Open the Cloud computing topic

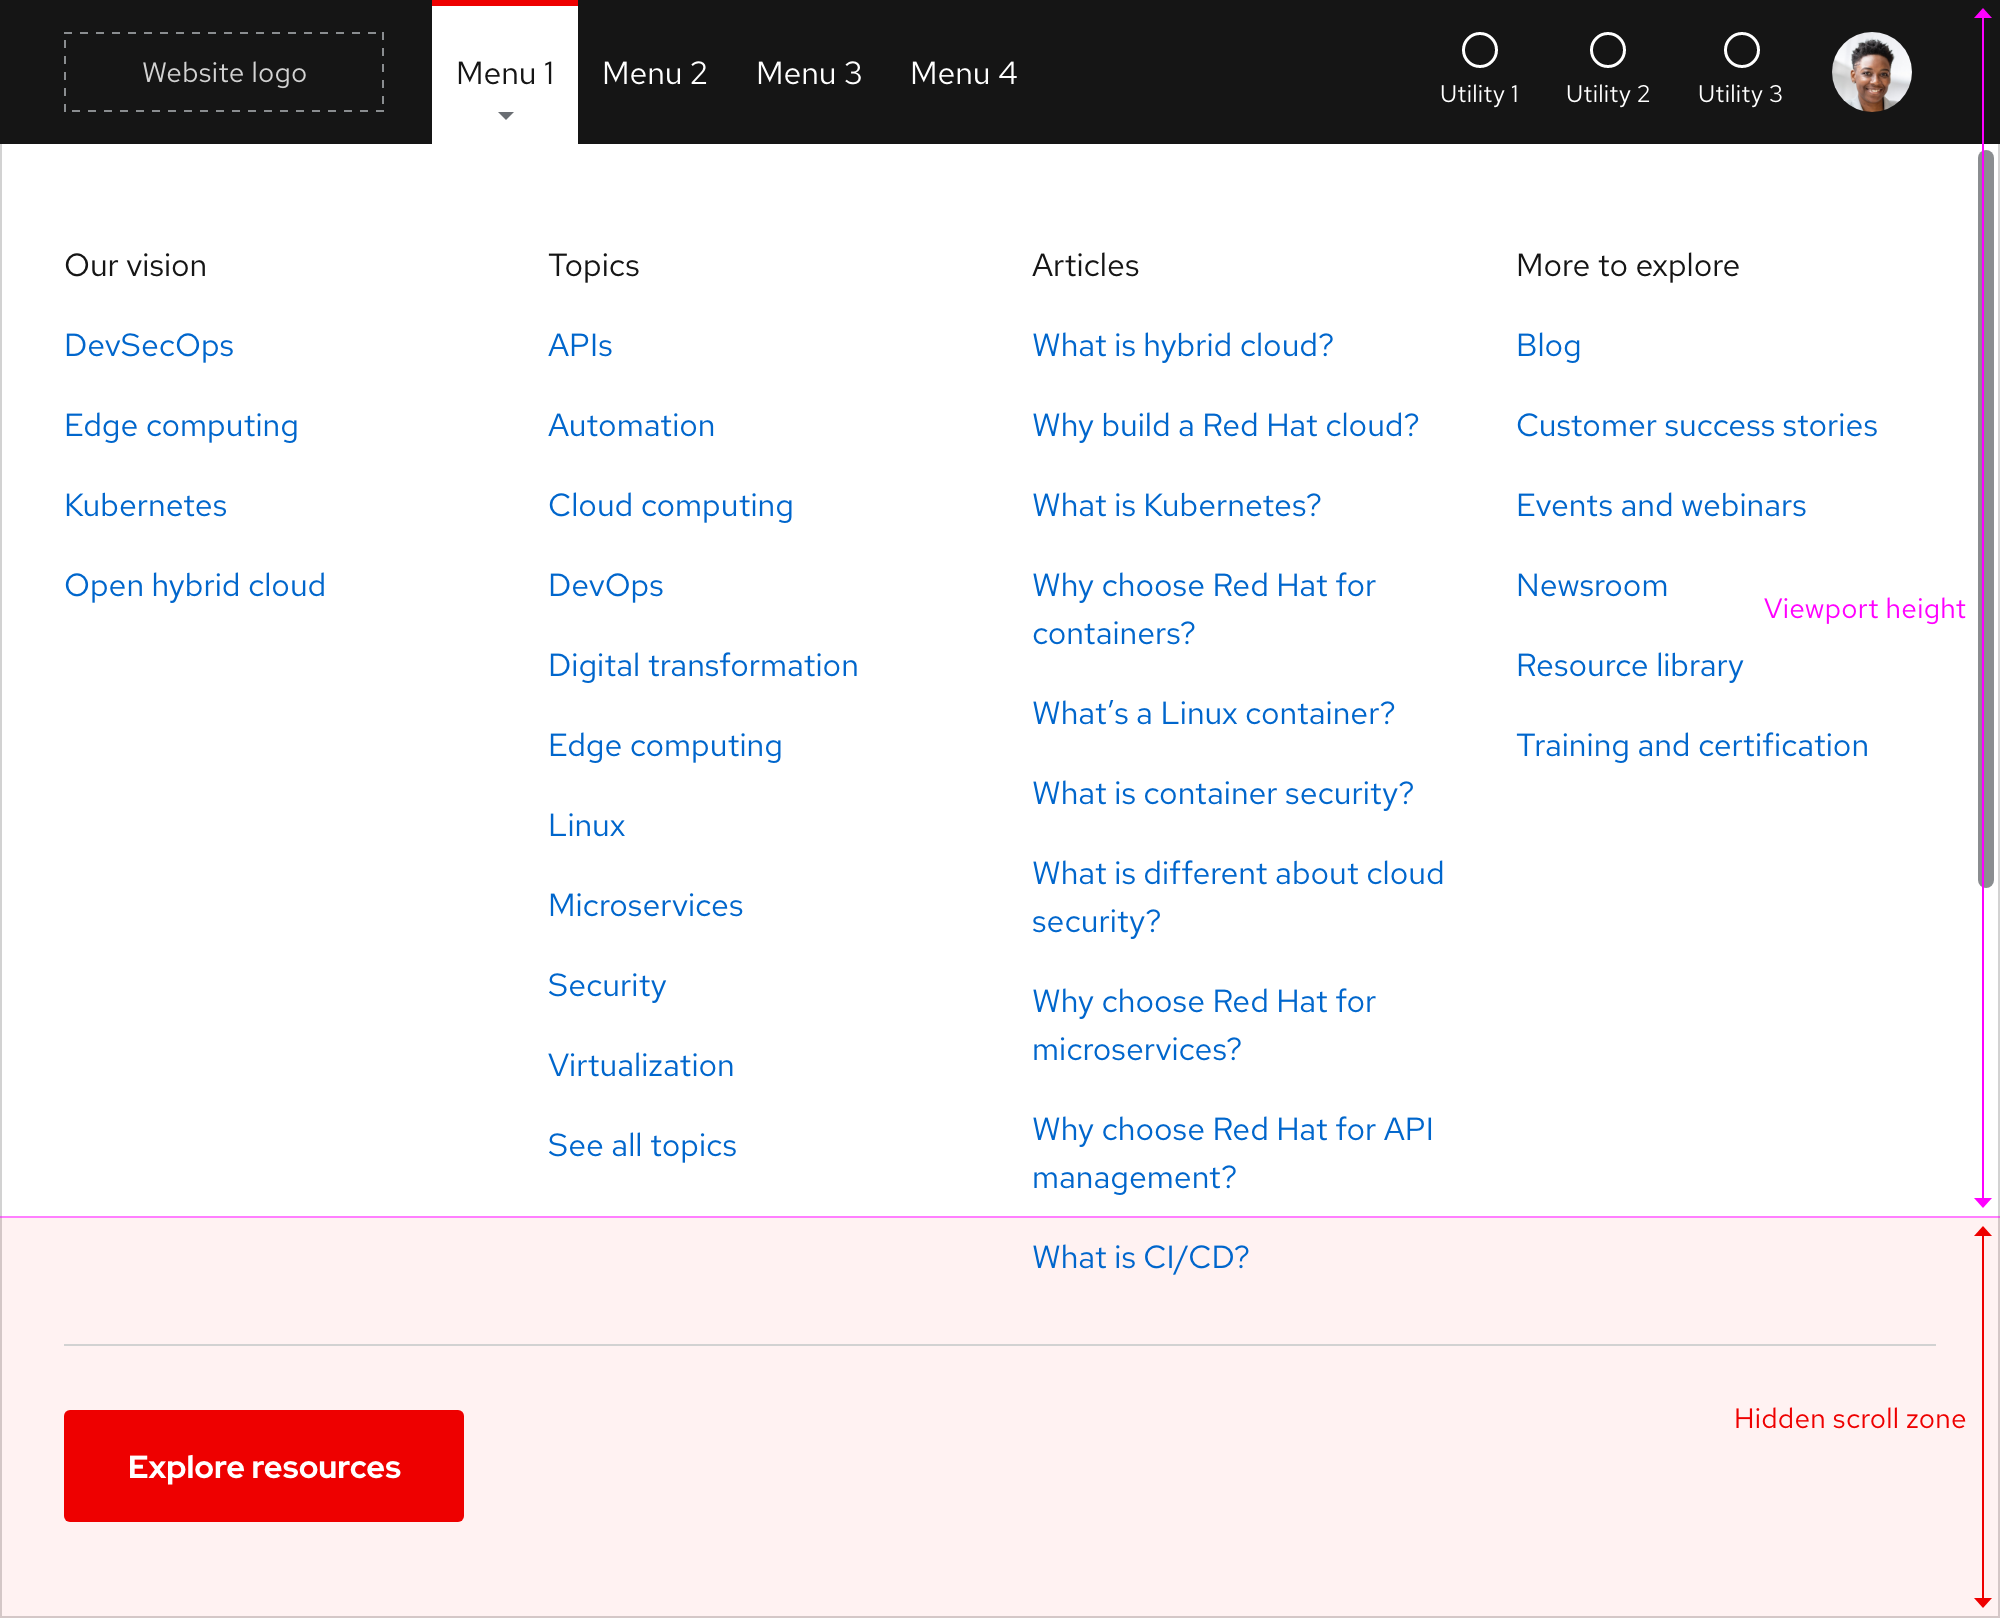click(x=670, y=505)
